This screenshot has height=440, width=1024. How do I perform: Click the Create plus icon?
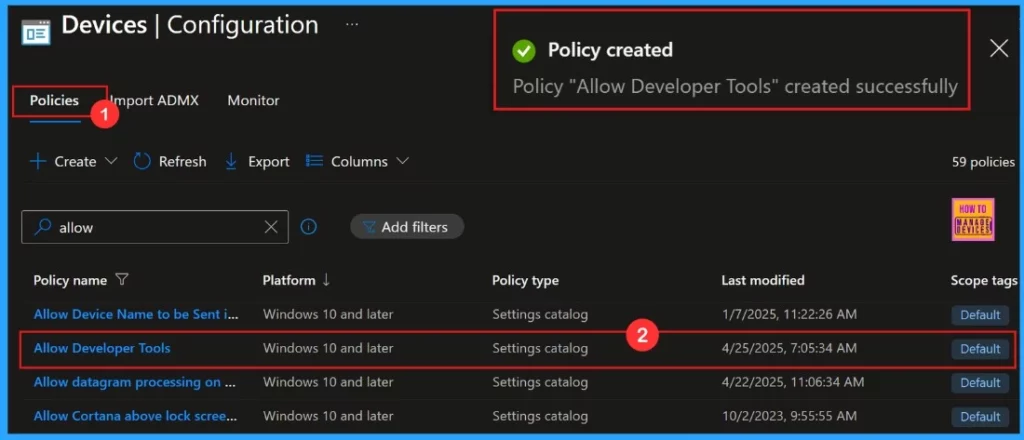(x=39, y=161)
